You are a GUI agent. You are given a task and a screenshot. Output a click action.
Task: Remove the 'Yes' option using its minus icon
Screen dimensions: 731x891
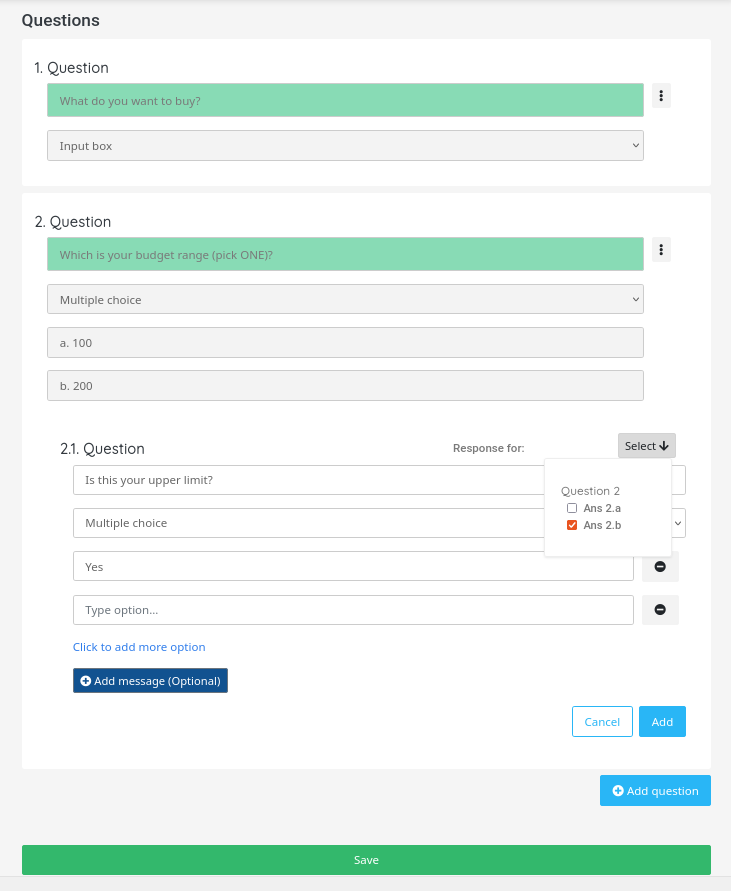[x=660, y=566]
